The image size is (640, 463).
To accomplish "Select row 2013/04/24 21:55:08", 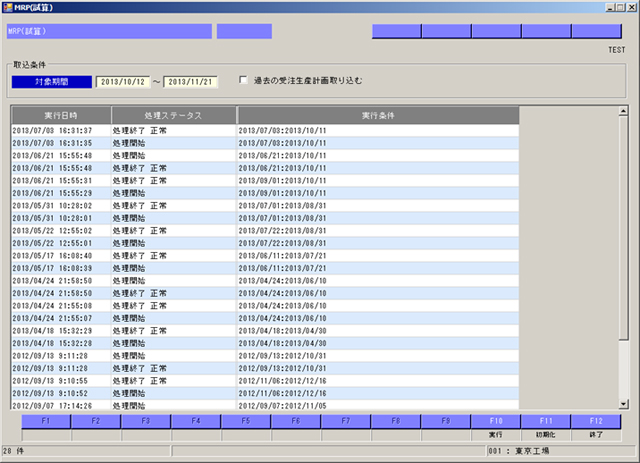I will point(265,306).
